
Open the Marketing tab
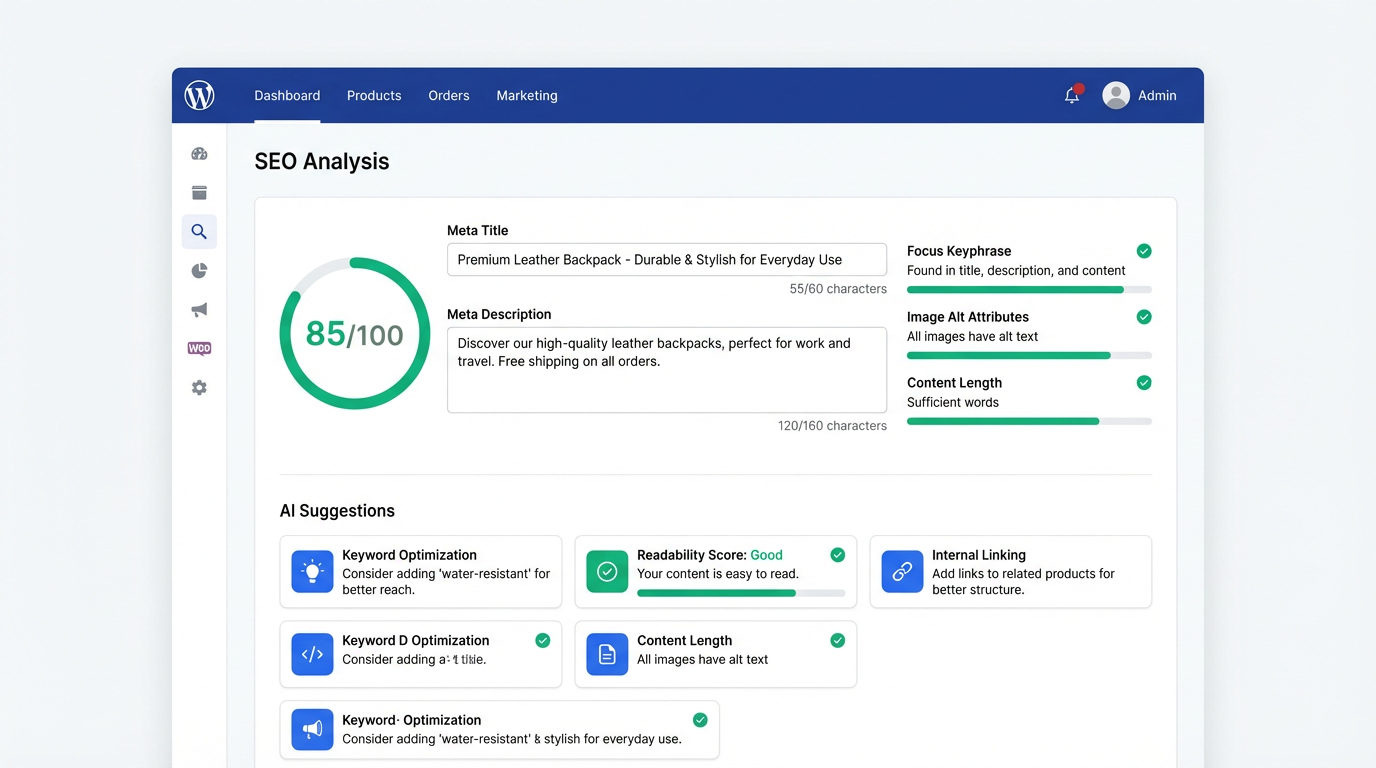[527, 96]
